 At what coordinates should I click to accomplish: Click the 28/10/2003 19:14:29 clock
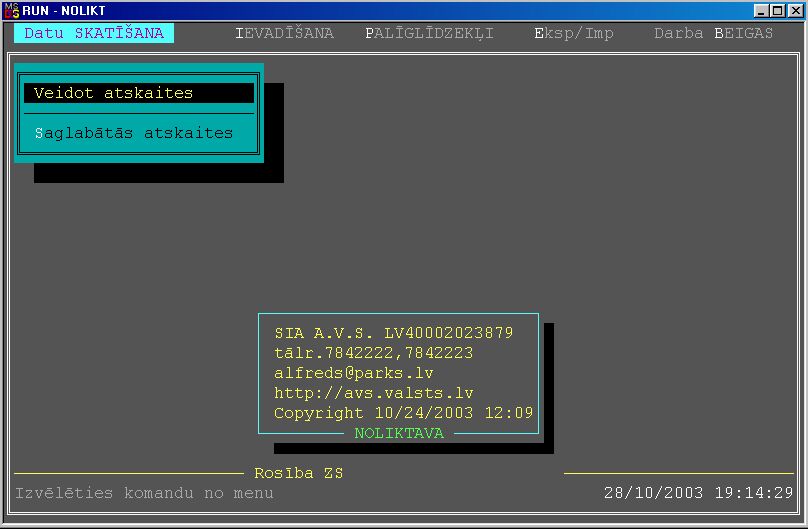click(x=698, y=493)
